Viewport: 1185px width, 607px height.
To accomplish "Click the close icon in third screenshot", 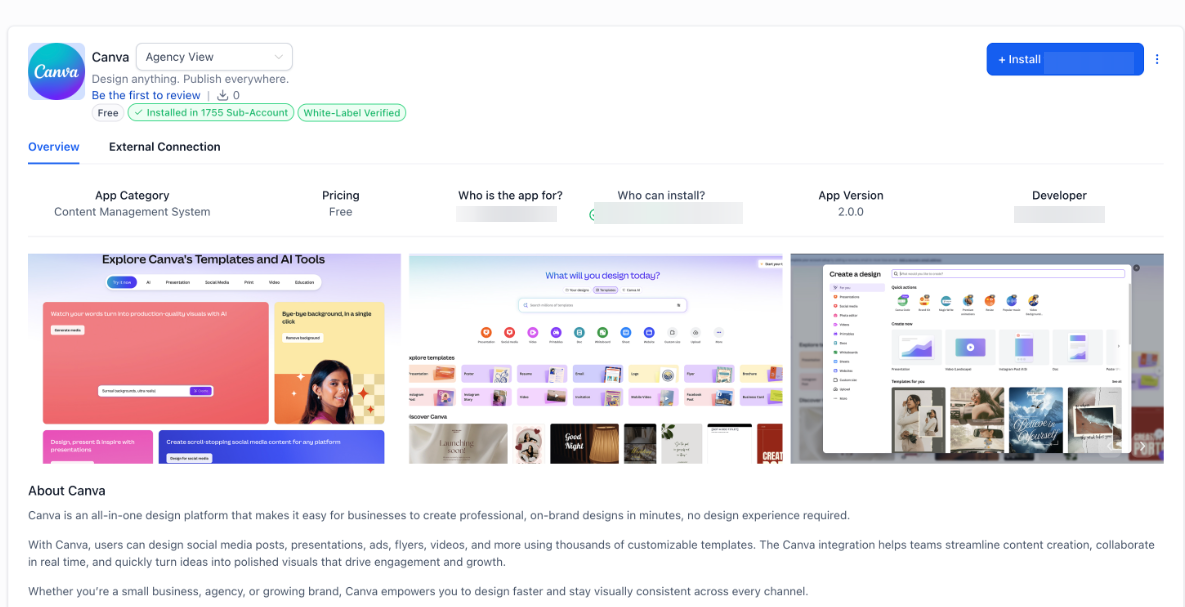I will tap(1137, 268).
